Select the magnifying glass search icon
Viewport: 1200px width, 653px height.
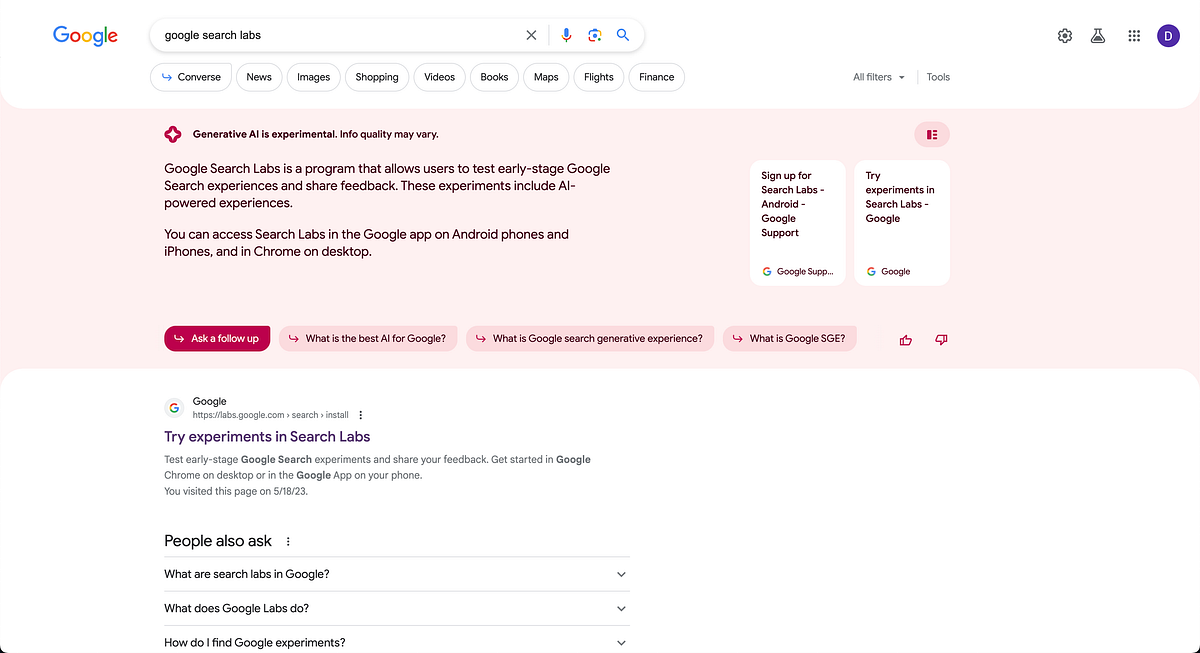(622, 34)
